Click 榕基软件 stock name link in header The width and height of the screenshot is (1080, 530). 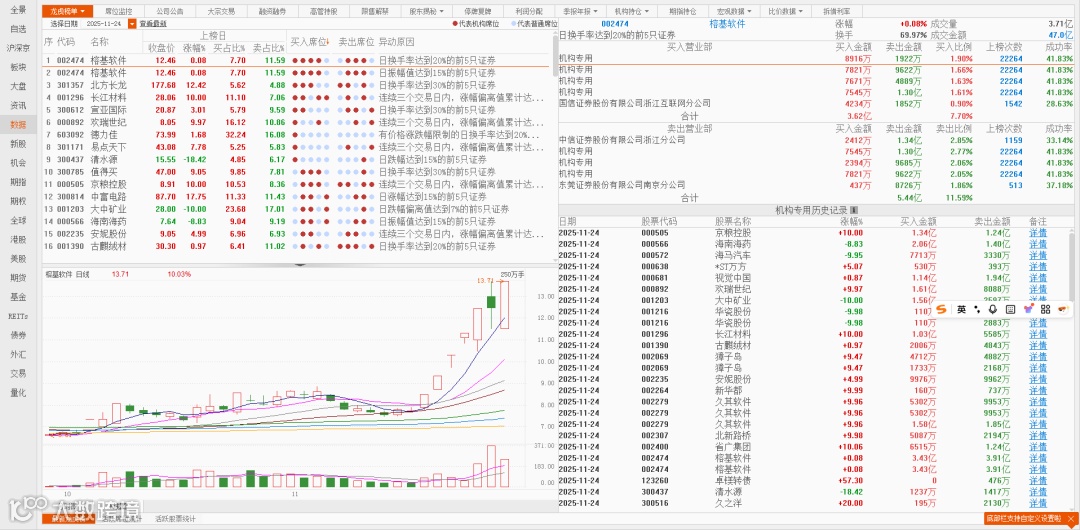tap(727, 23)
